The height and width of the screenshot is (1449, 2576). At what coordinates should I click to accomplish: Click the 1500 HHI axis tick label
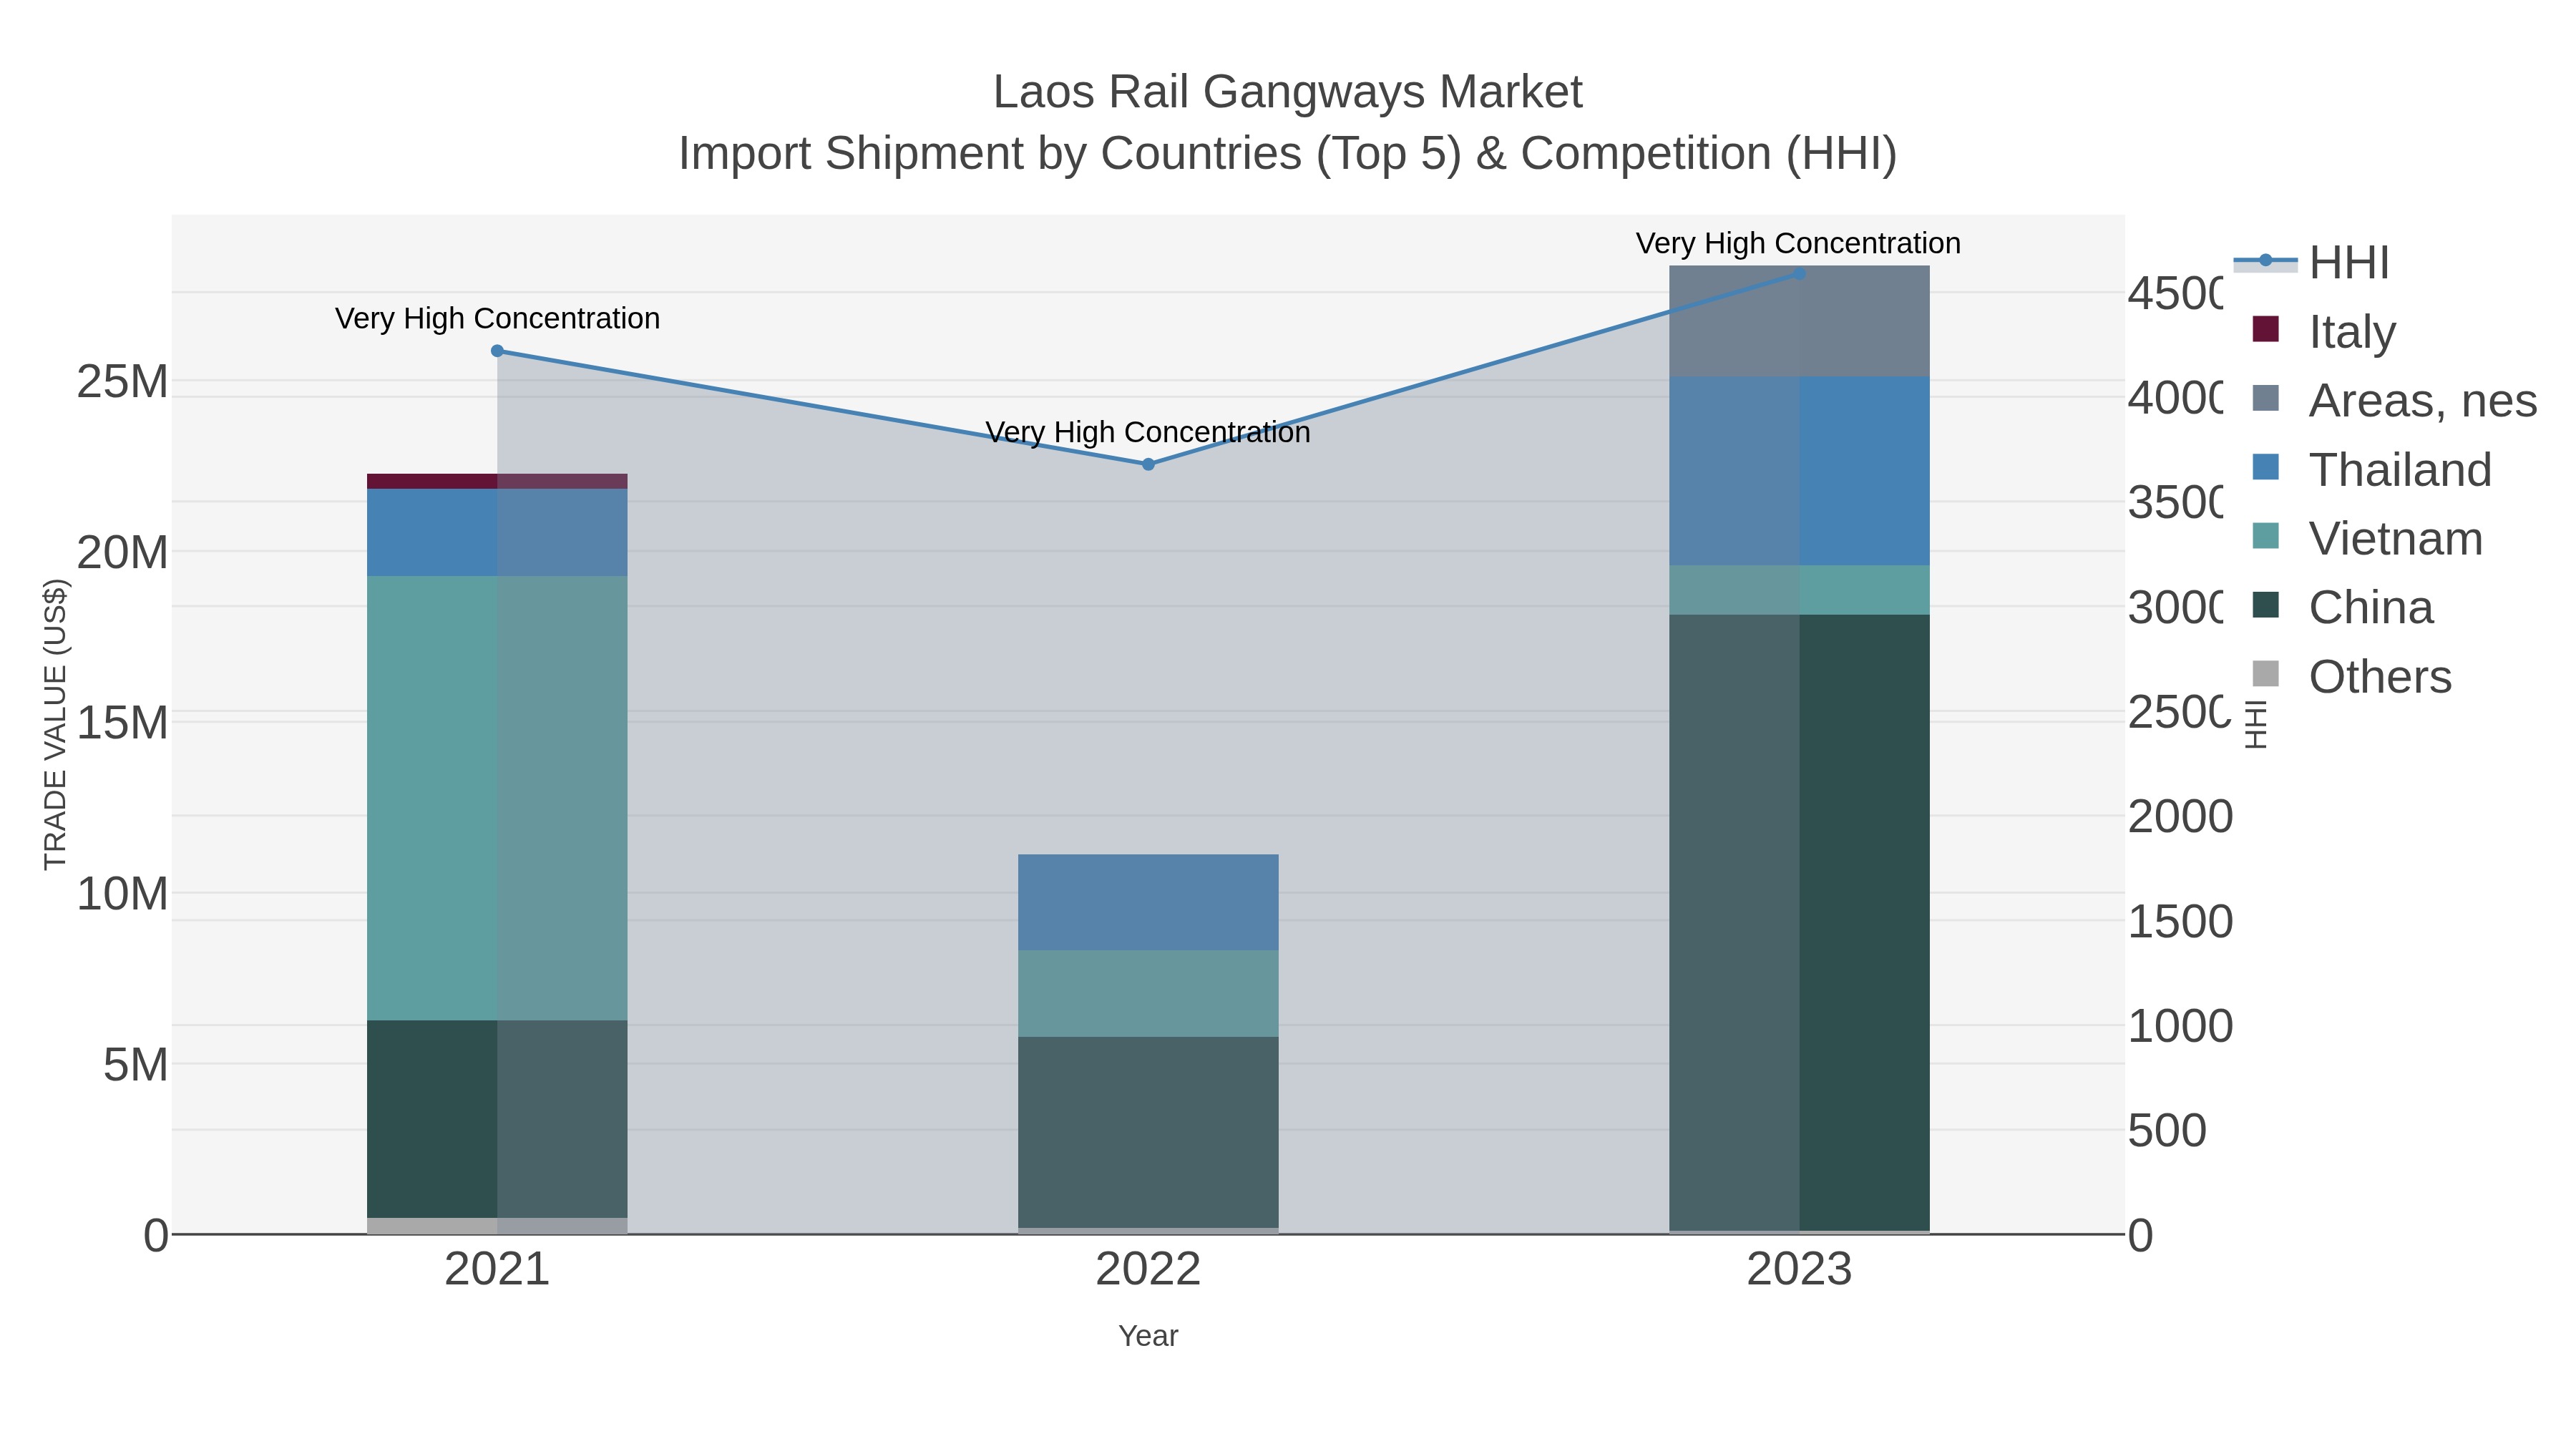pyautogui.click(x=2180, y=921)
